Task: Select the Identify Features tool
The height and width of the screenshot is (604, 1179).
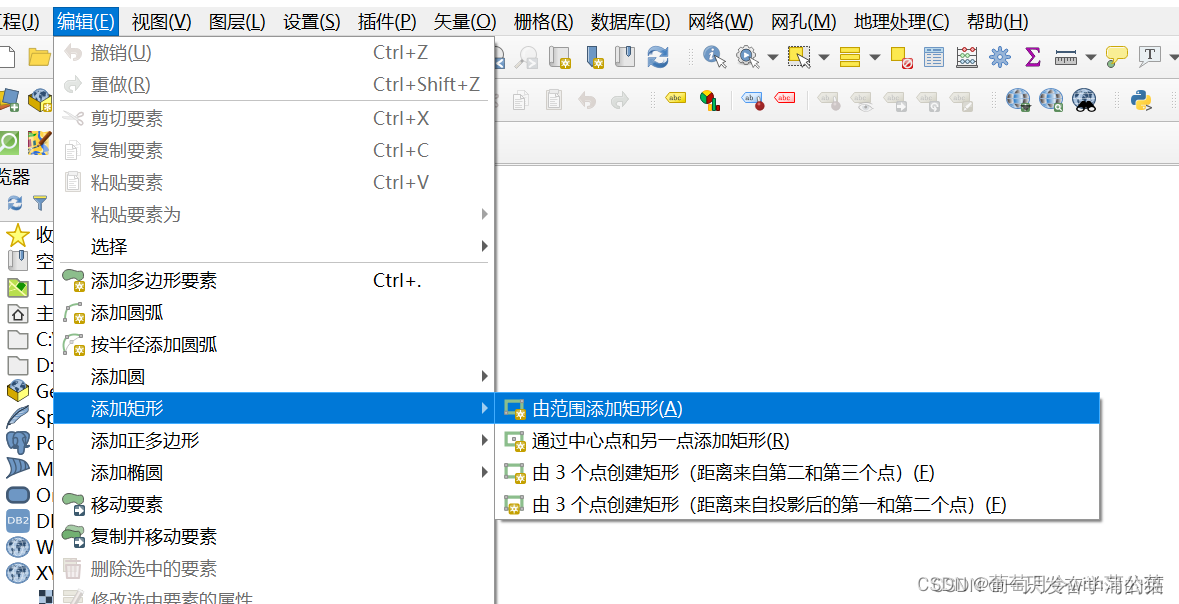Action: (x=714, y=57)
